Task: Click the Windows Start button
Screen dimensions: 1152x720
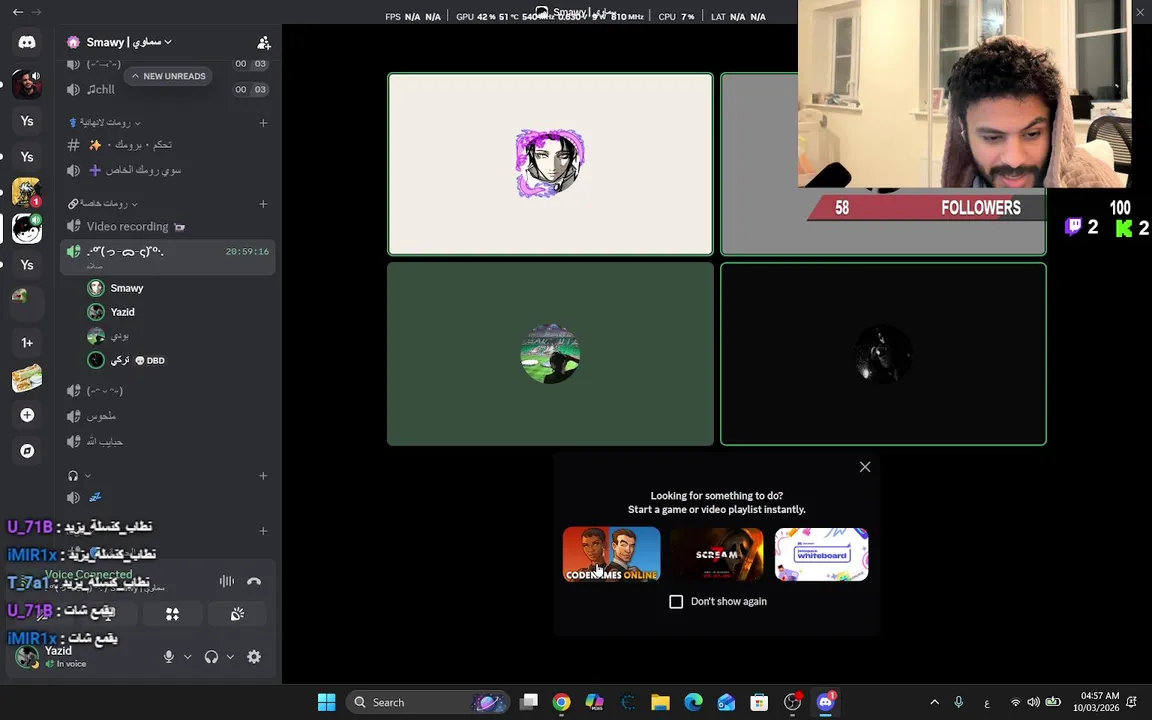Action: point(327,702)
